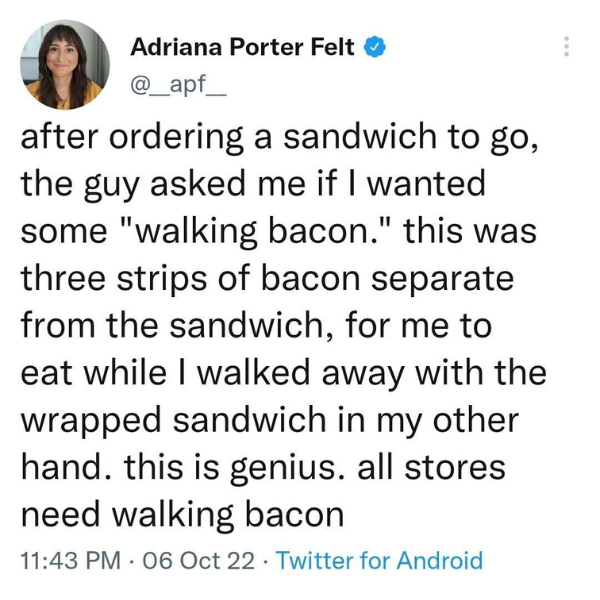The image size is (600, 600).
Task: Click the phrase "wrapped sandwich"
Action: click(x=173, y=421)
